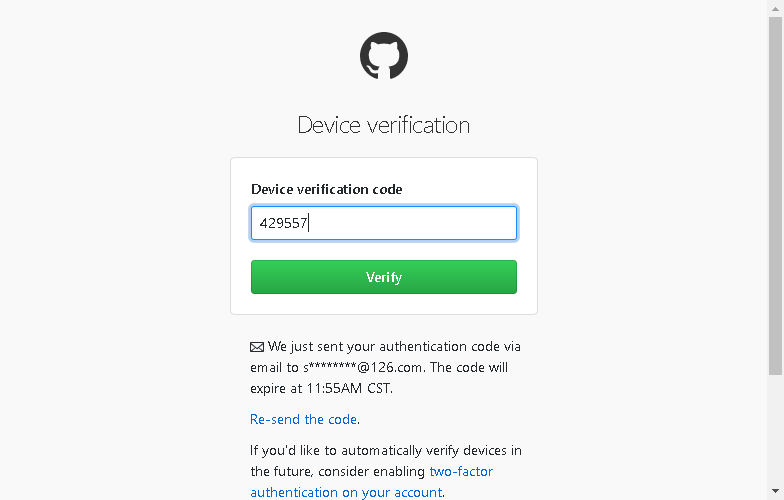Screen dimensions: 784x500
Task: Click the masked 126.com email address
Action: pyautogui.click(x=363, y=368)
